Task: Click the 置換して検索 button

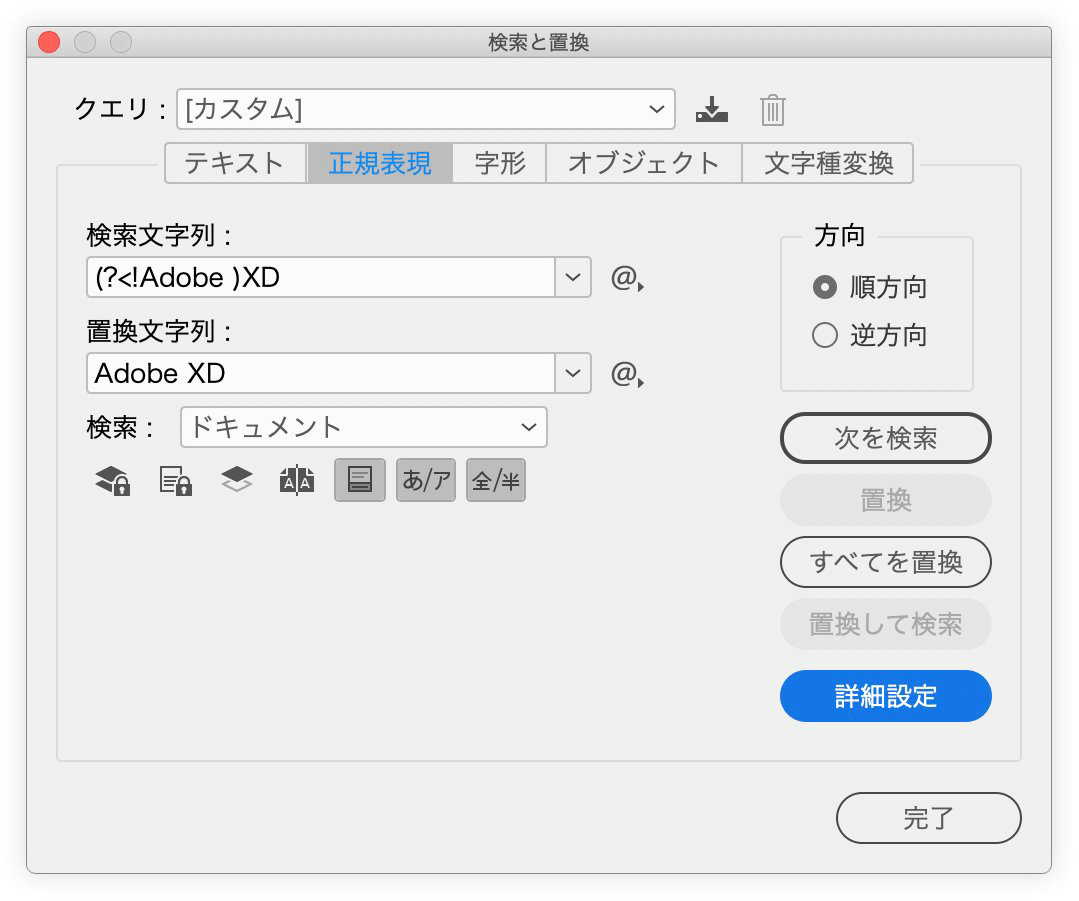Action: pyautogui.click(x=886, y=624)
